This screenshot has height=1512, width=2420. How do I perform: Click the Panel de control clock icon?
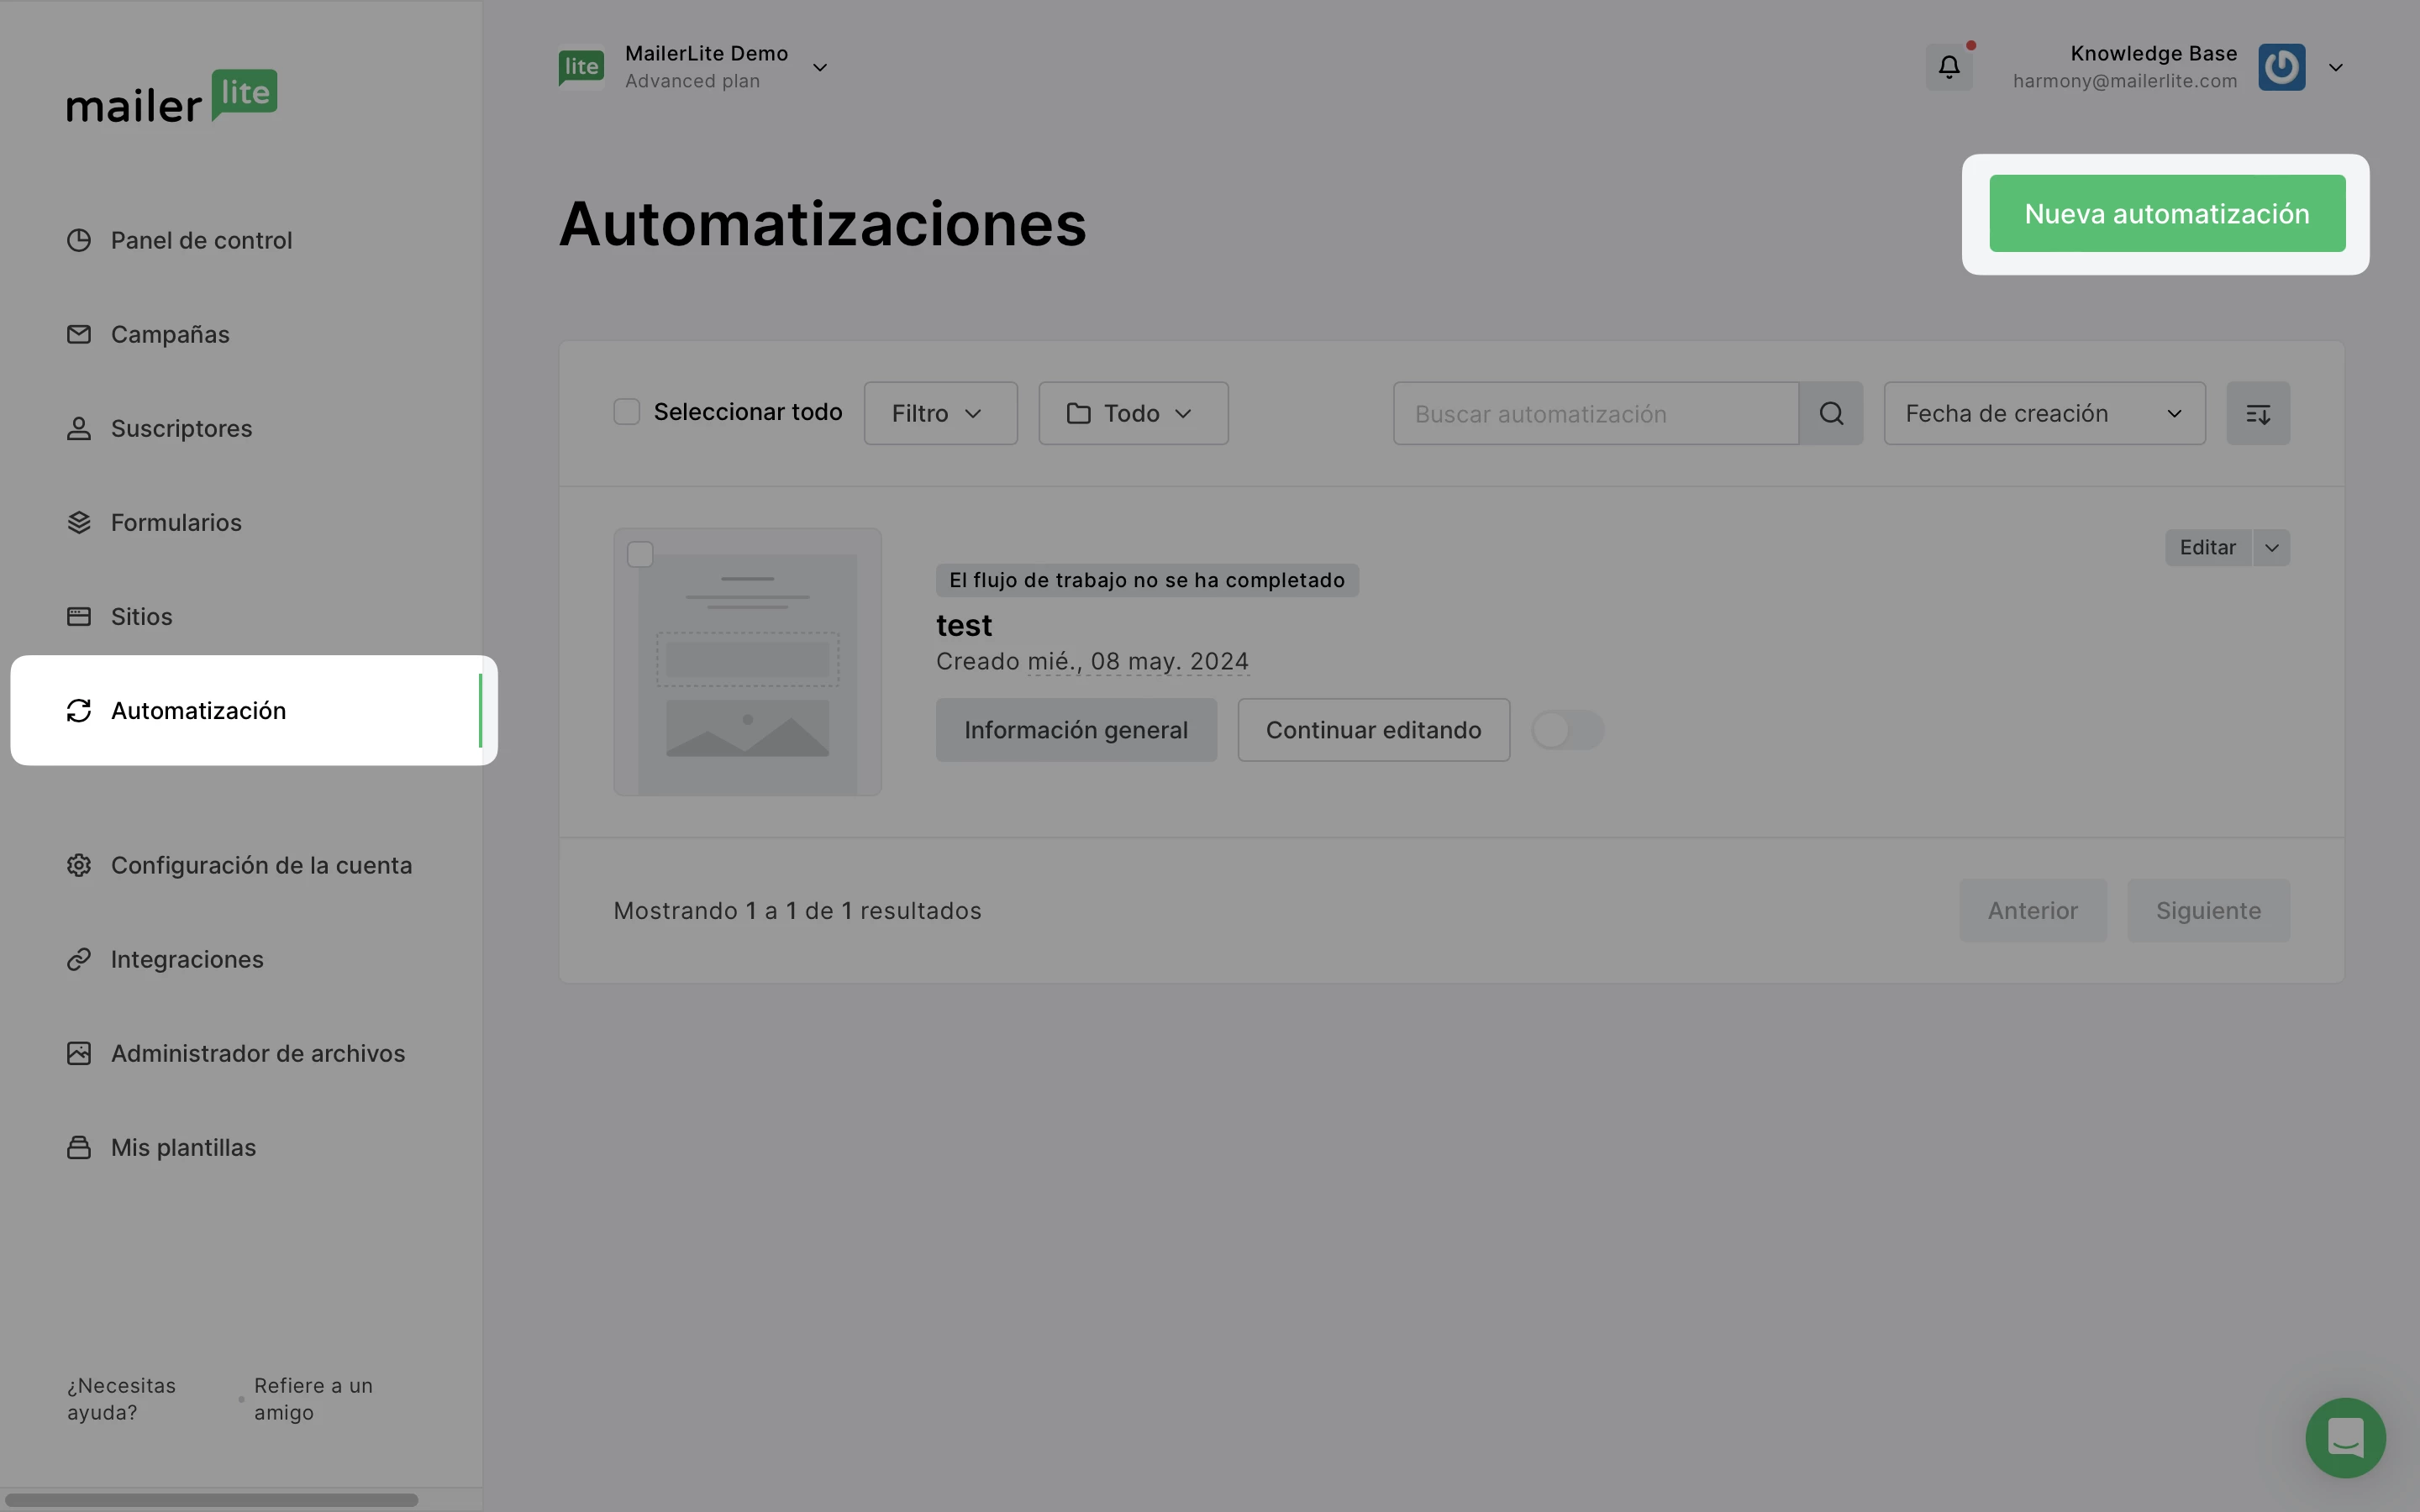coord(79,240)
